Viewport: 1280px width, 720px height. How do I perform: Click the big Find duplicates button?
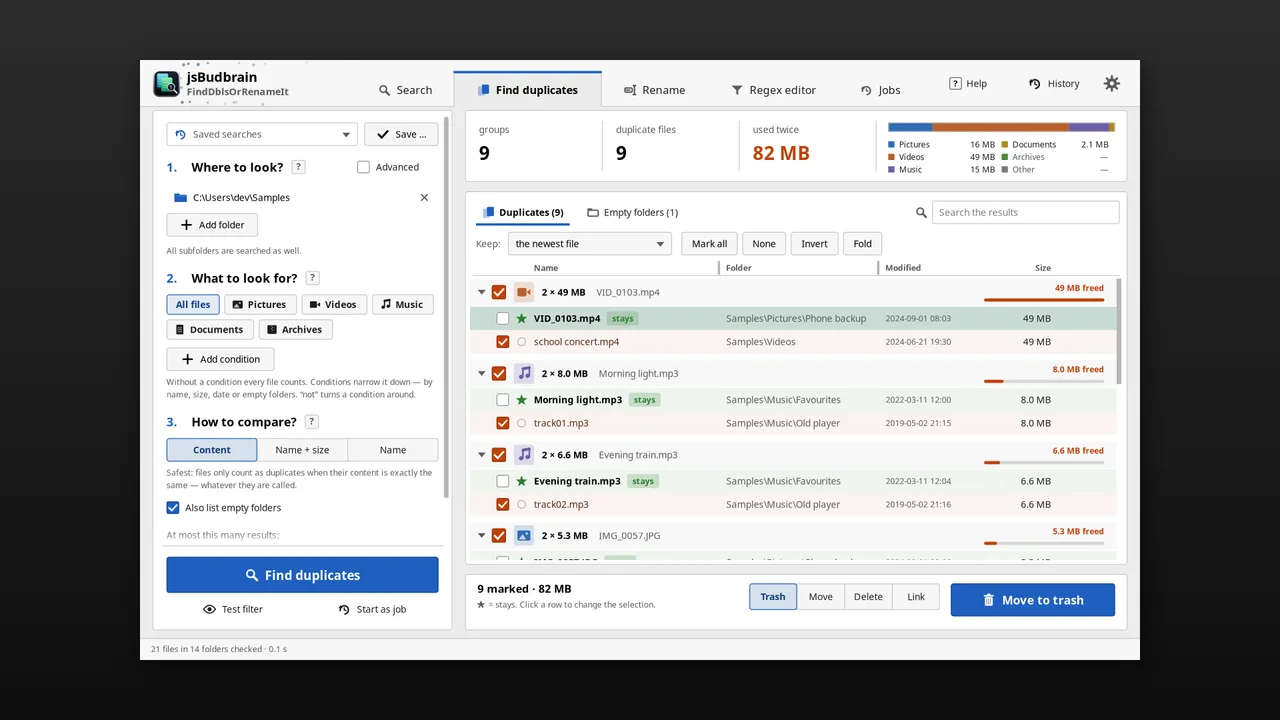click(302, 575)
